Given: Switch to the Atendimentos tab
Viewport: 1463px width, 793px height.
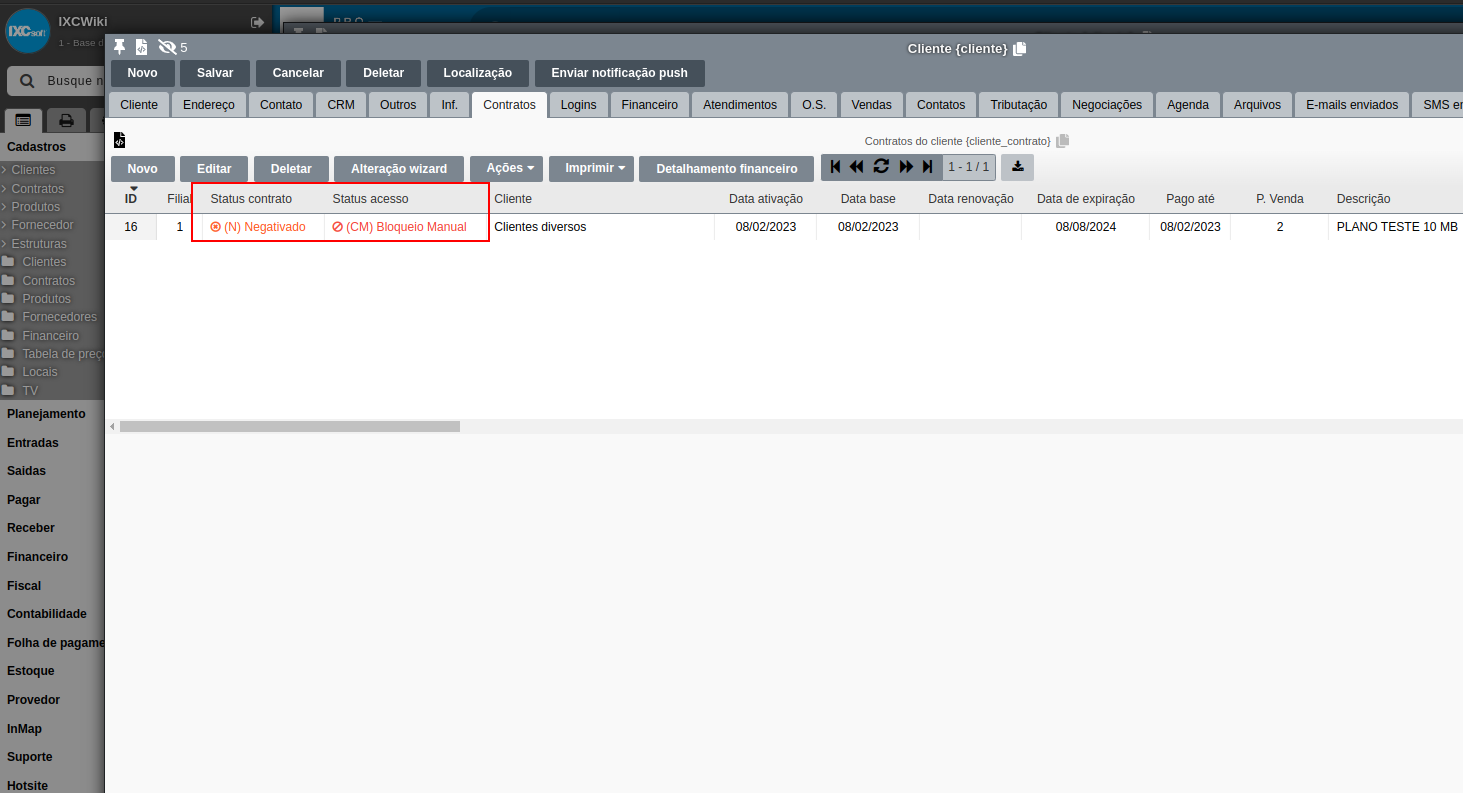Looking at the screenshot, I should (x=740, y=105).
